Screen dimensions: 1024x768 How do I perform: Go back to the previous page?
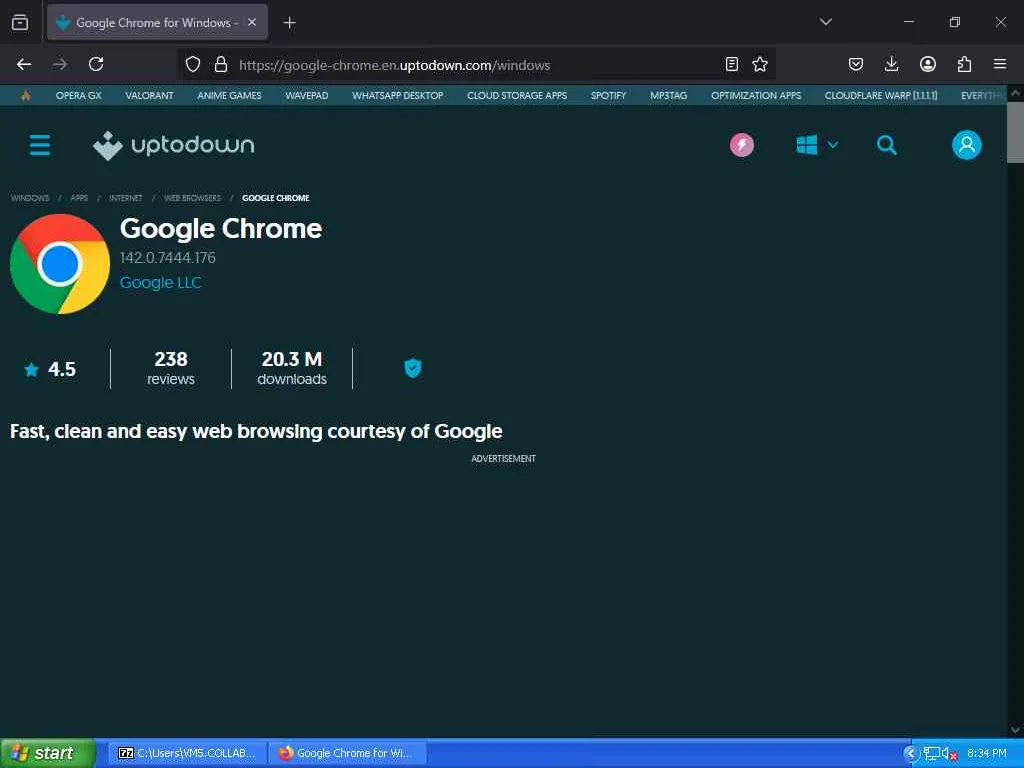pos(24,64)
